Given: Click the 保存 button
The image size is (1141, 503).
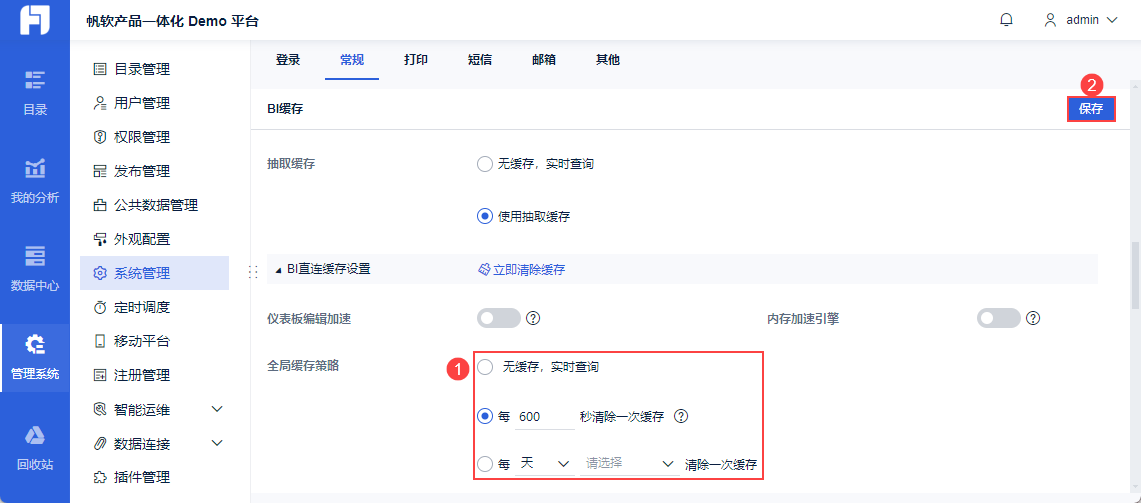Looking at the screenshot, I should coord(1090,109).
